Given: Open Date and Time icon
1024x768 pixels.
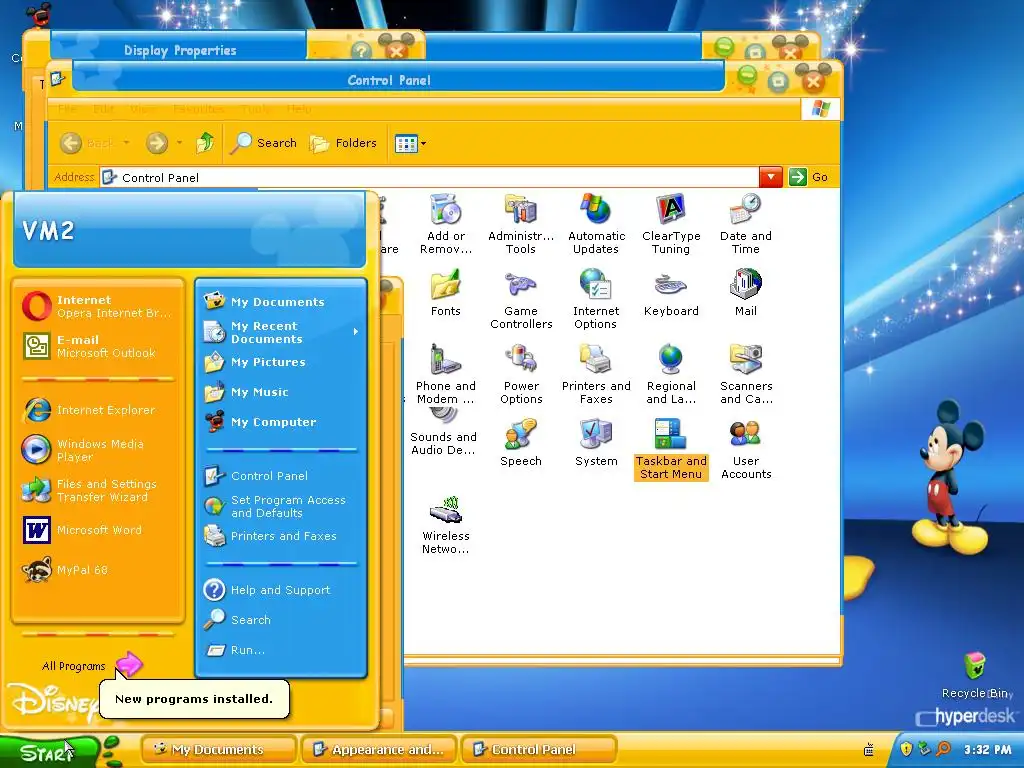Looking at the screenshot, I should (x=746, y=223).
